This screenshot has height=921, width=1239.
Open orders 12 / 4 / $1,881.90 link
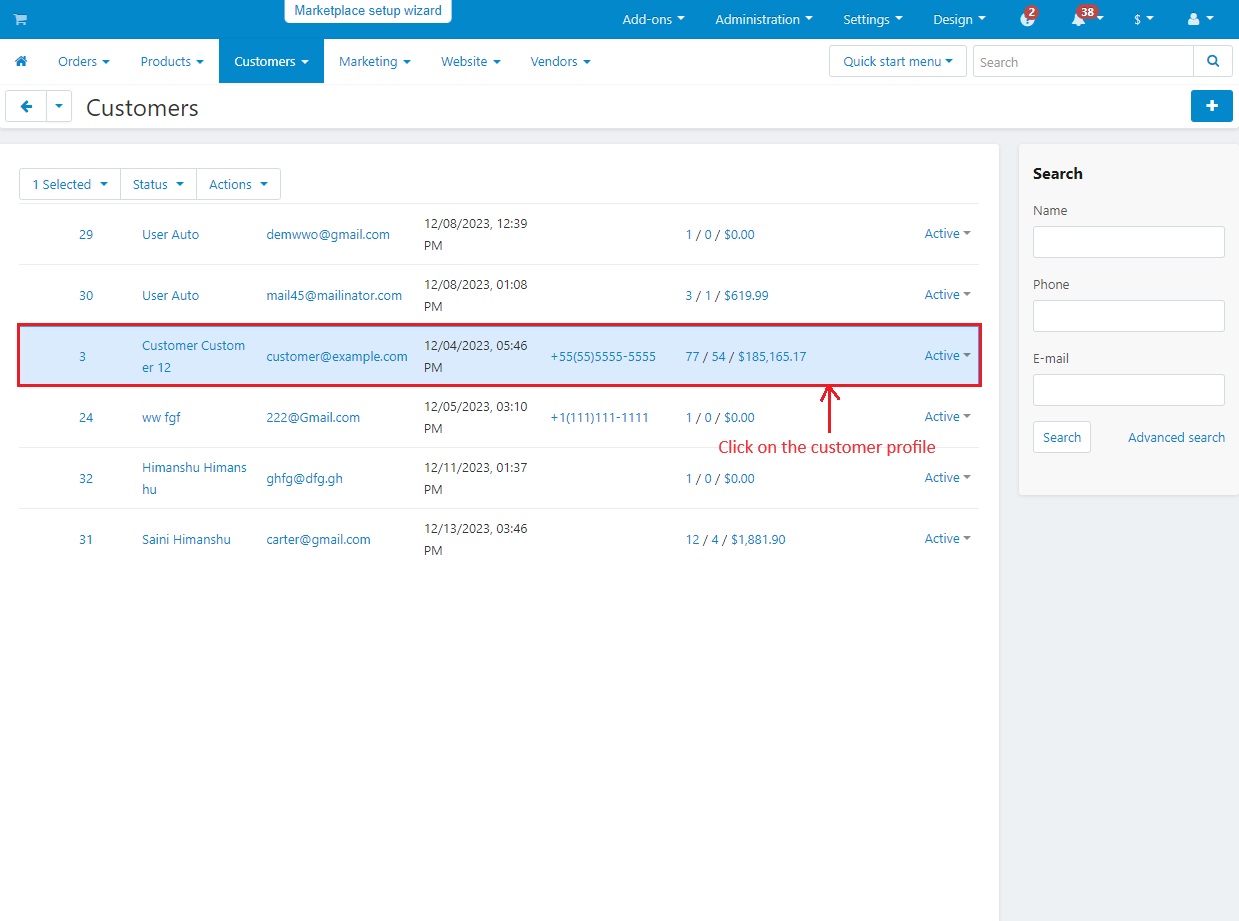(x=735, y=539)
